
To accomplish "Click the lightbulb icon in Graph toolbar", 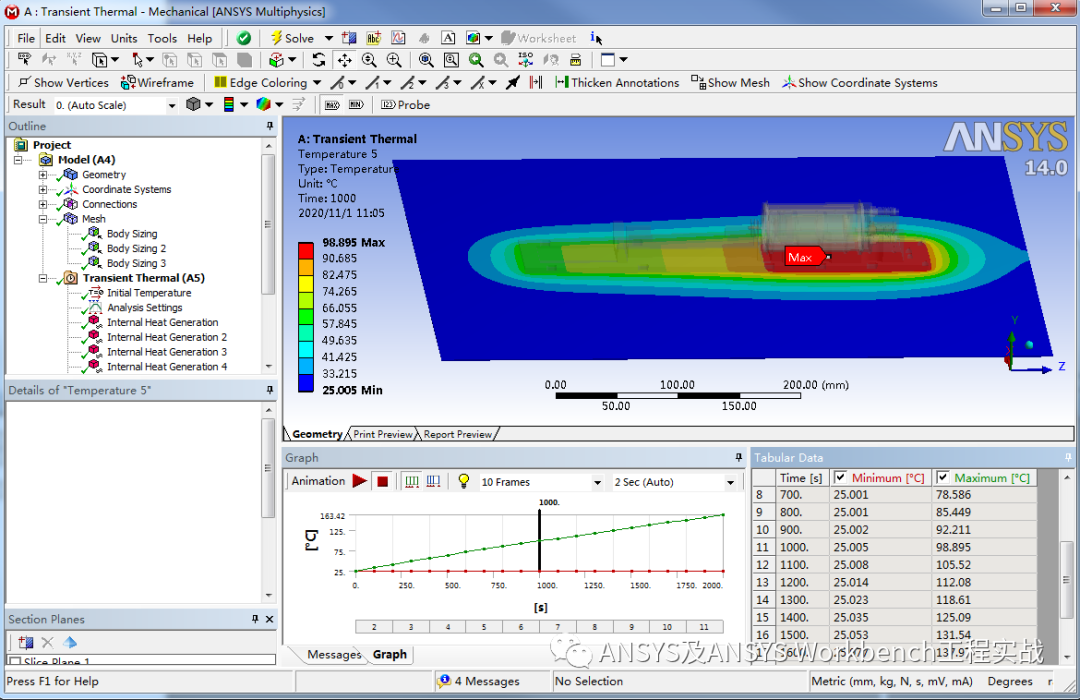I will [x=464, y=482].
